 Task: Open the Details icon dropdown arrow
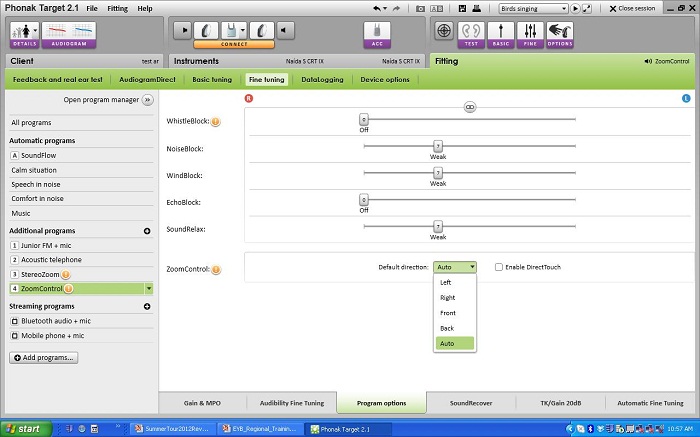(x=35, y=30)
